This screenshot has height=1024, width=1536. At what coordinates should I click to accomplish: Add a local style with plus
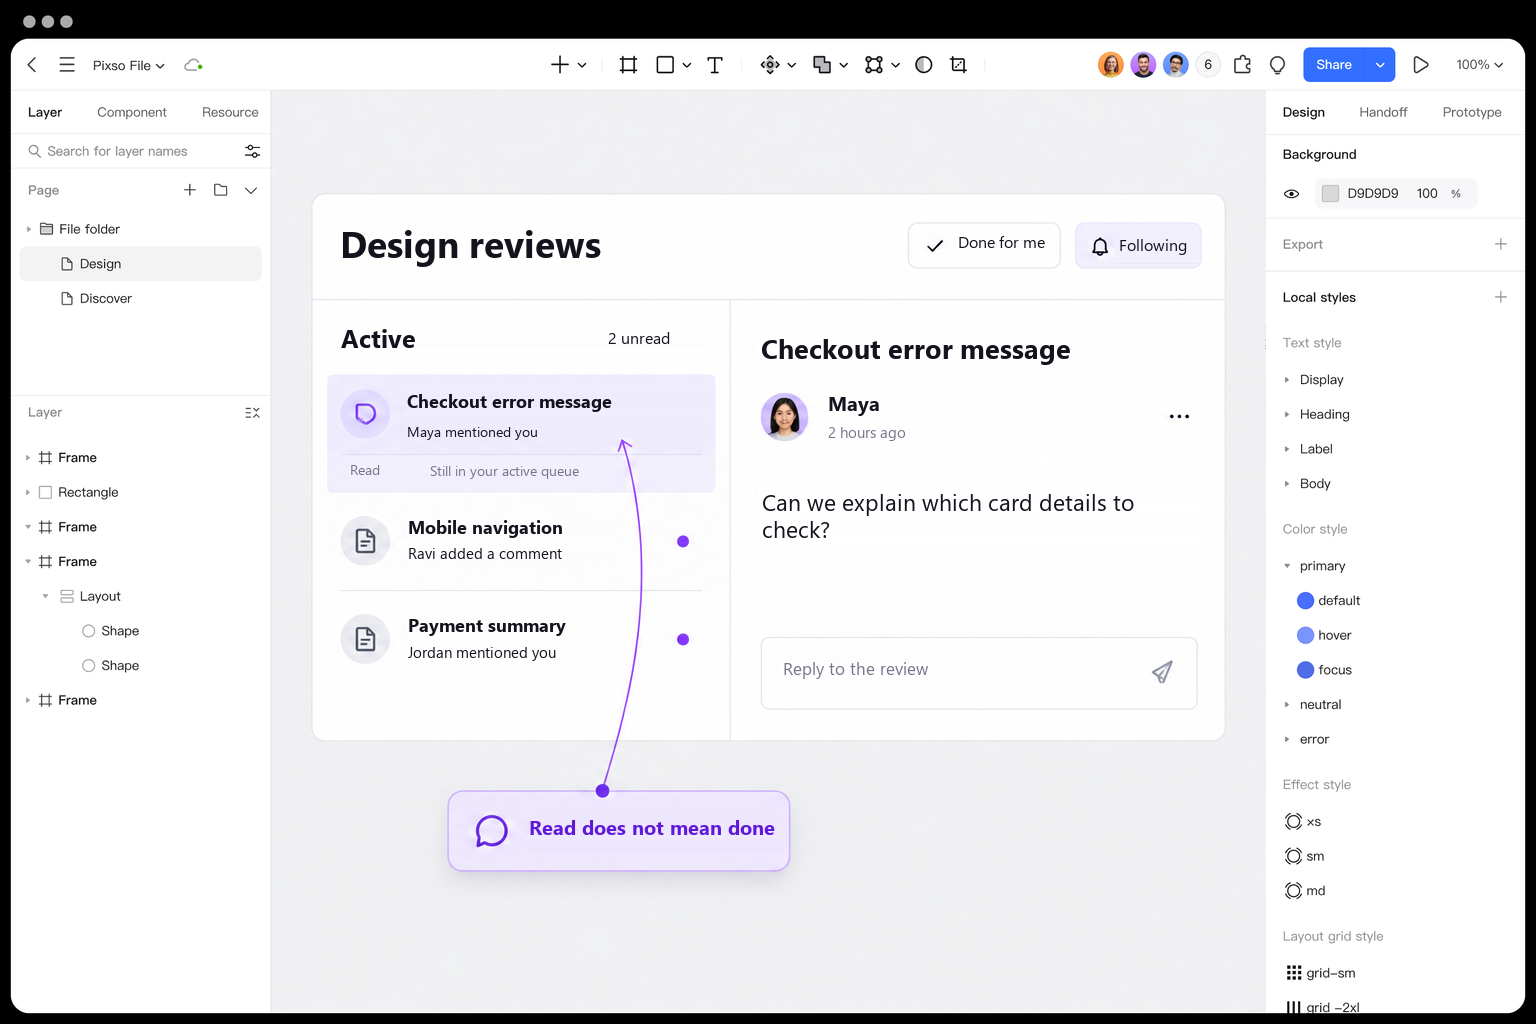point(1500,297)
